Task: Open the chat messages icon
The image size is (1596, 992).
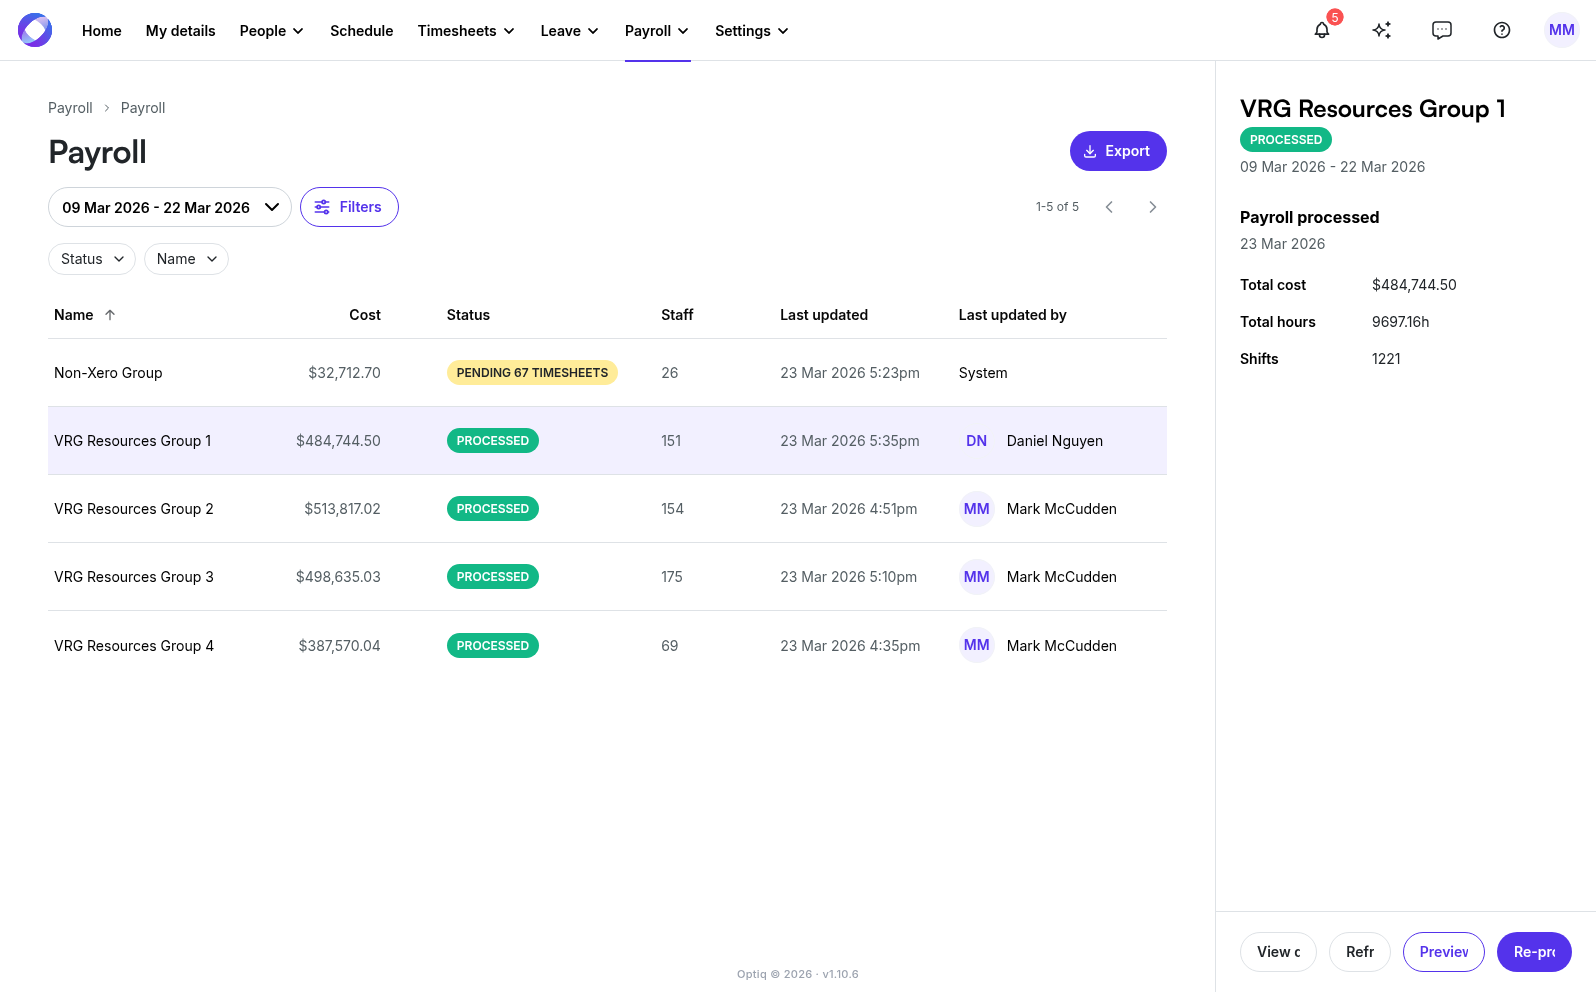Action: click(1442, 30)
